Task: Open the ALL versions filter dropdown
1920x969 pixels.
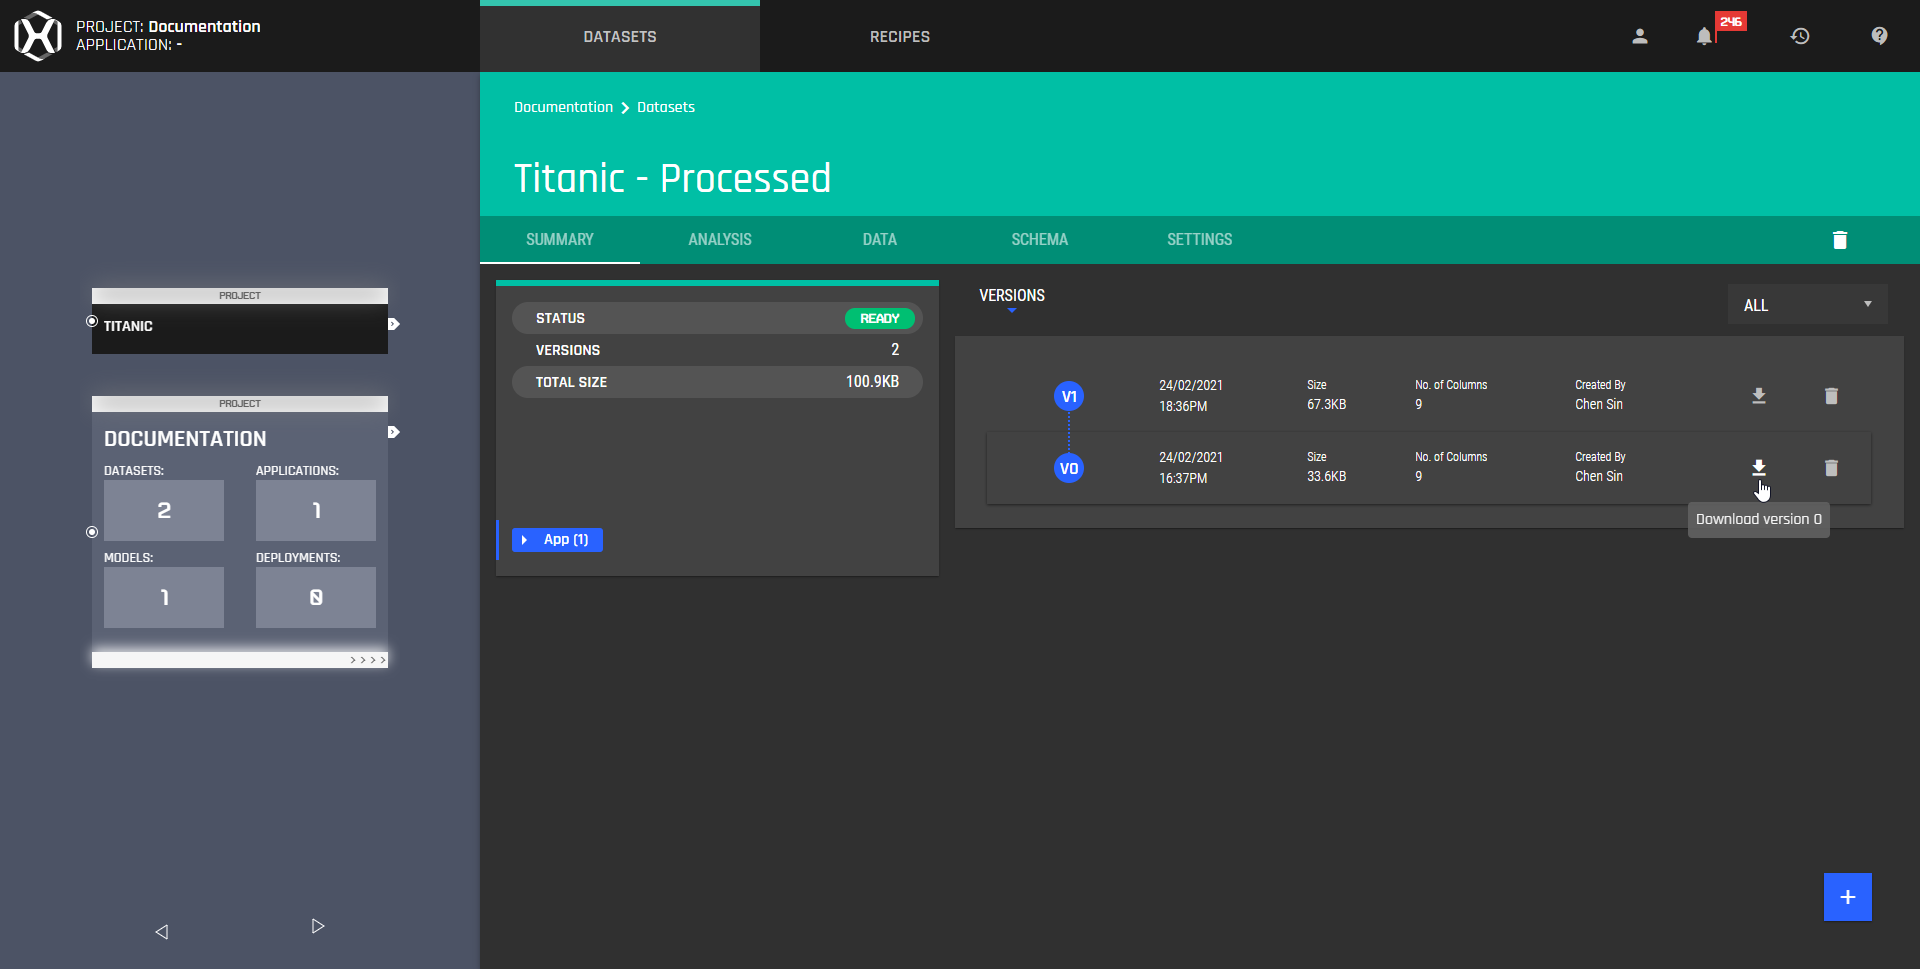Action: [1808, 305]
